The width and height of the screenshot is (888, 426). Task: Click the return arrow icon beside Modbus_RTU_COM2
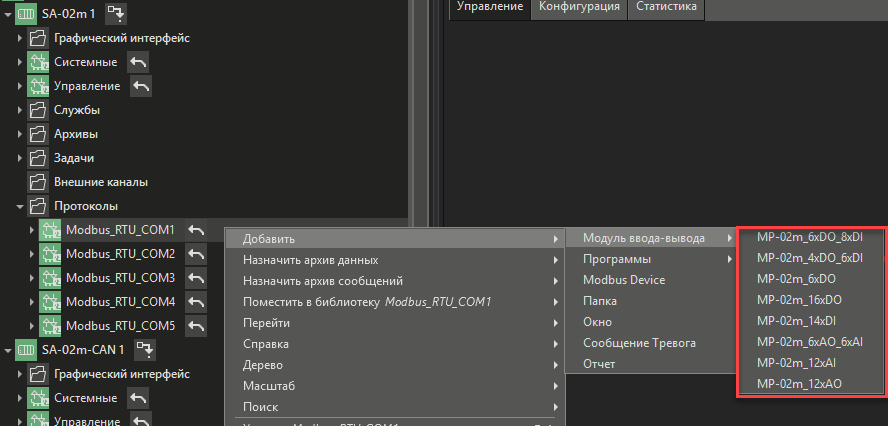197,254
